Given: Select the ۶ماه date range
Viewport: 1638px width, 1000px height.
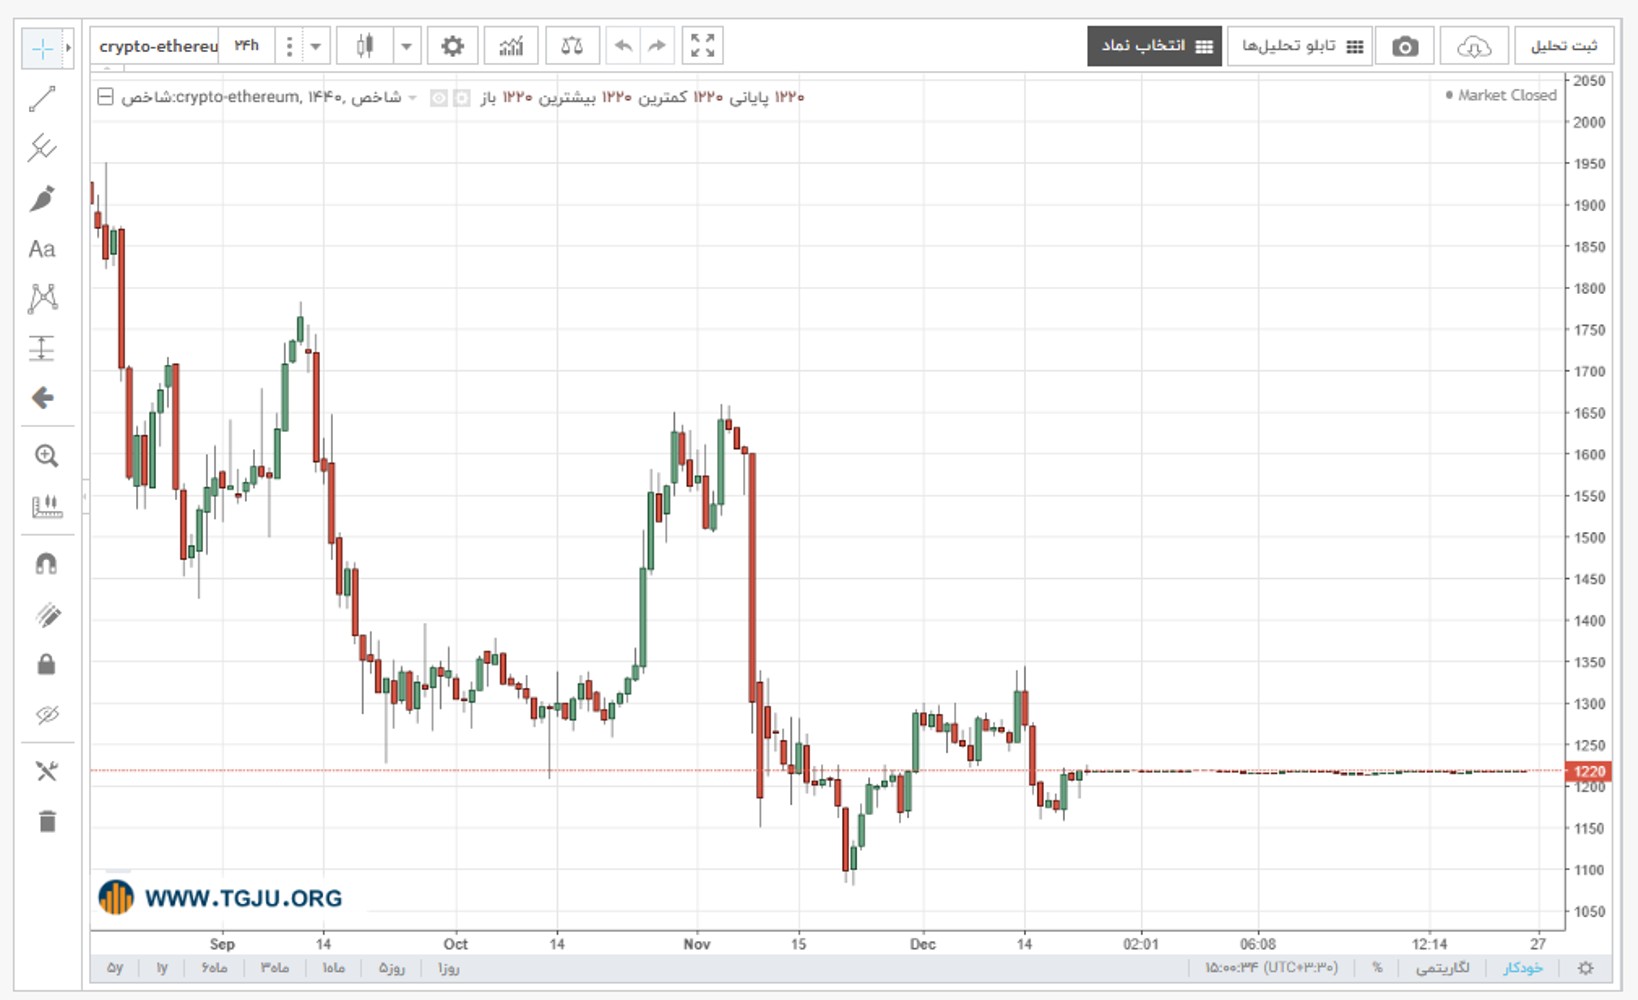Looking at the screenshot, I should pos(214,968).
